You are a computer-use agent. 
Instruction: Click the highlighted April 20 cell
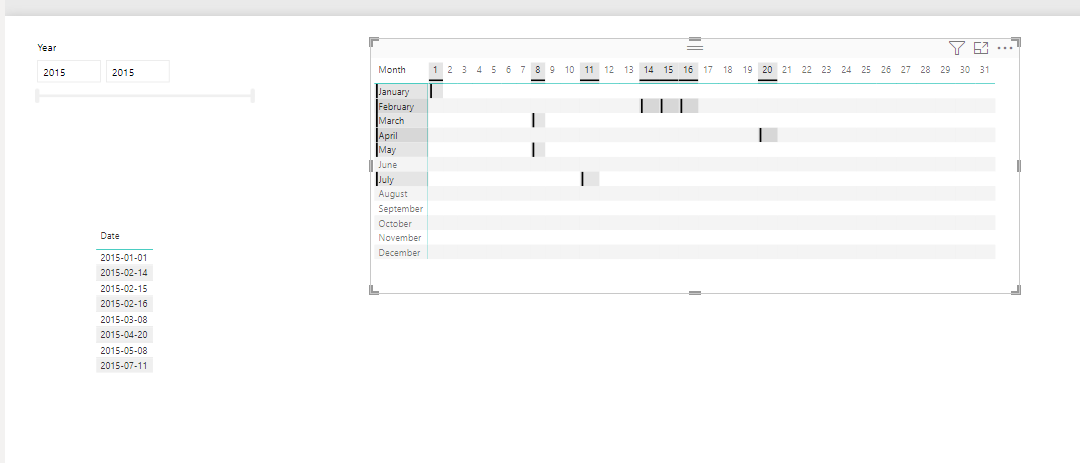click(x=768, y=135)
